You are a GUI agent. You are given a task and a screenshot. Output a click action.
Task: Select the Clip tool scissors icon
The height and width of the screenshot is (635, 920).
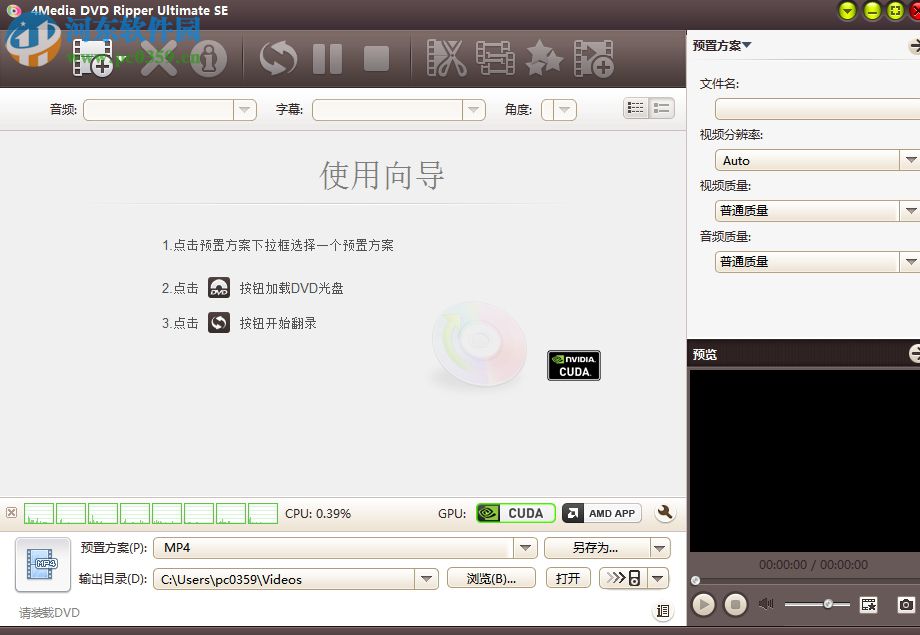[x=447, y=57]
